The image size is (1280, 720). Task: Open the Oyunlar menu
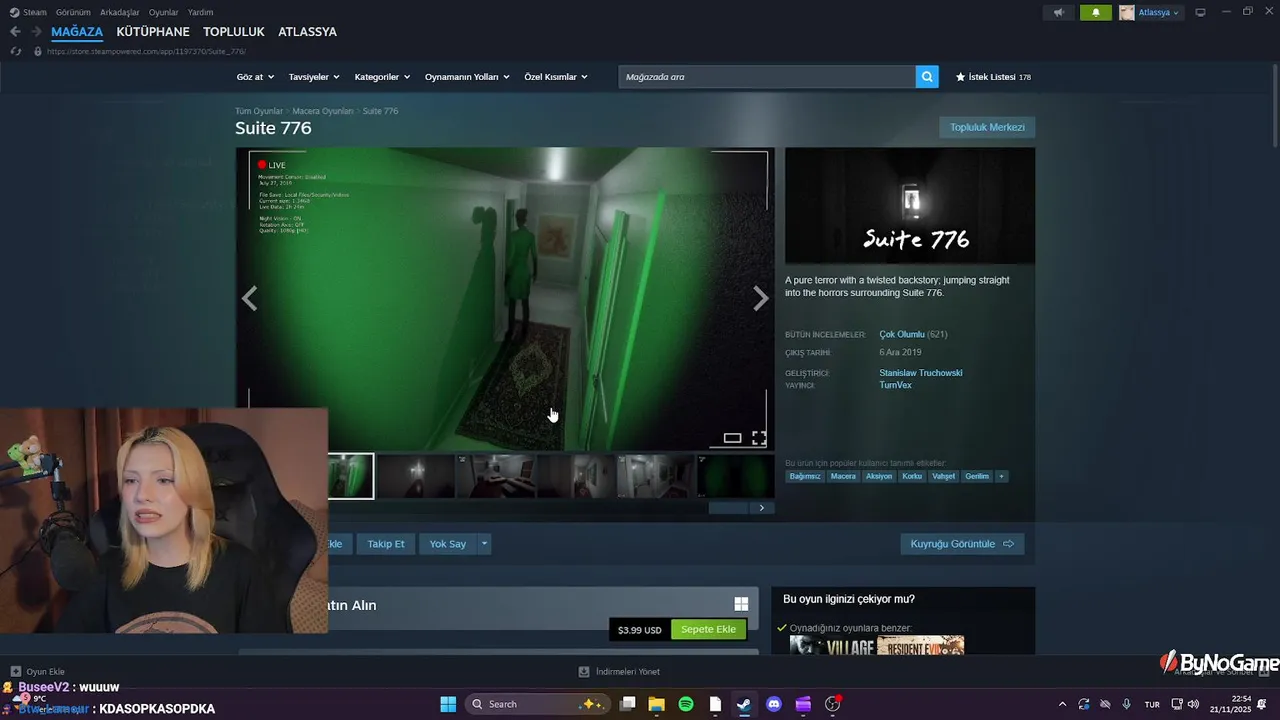point(164,12)
